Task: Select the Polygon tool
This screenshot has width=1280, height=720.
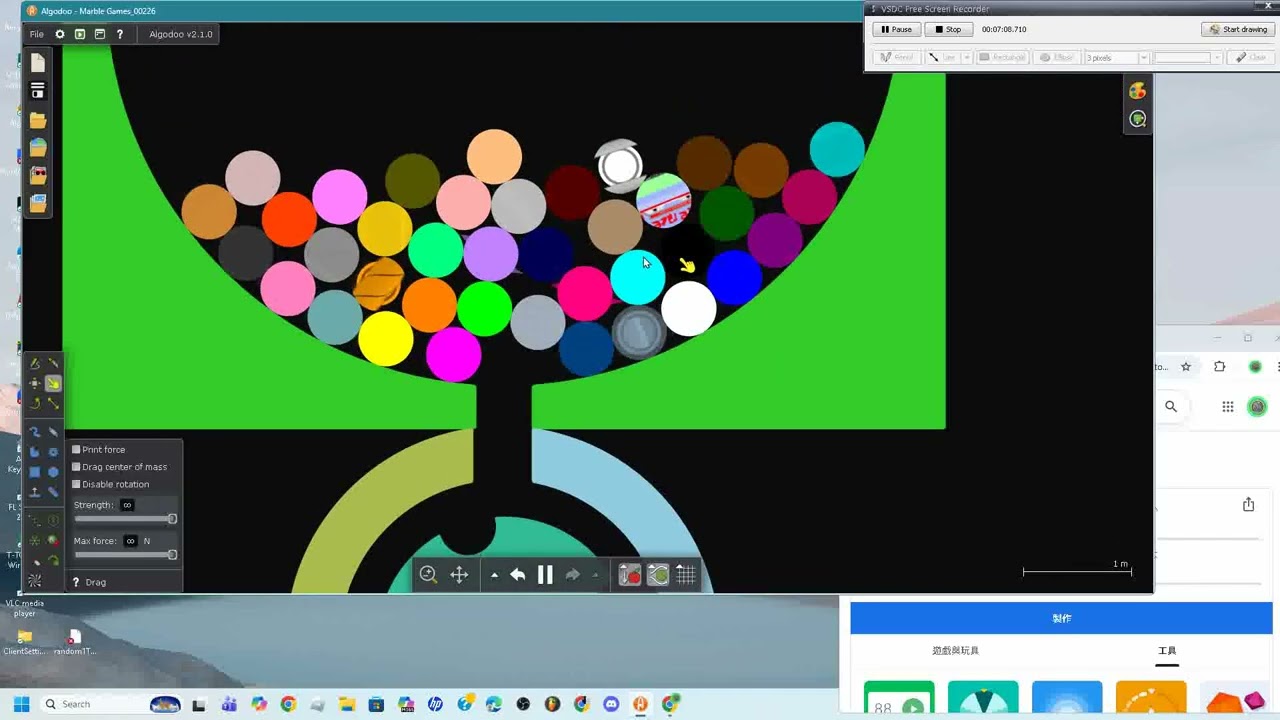Action: (35, 452)
